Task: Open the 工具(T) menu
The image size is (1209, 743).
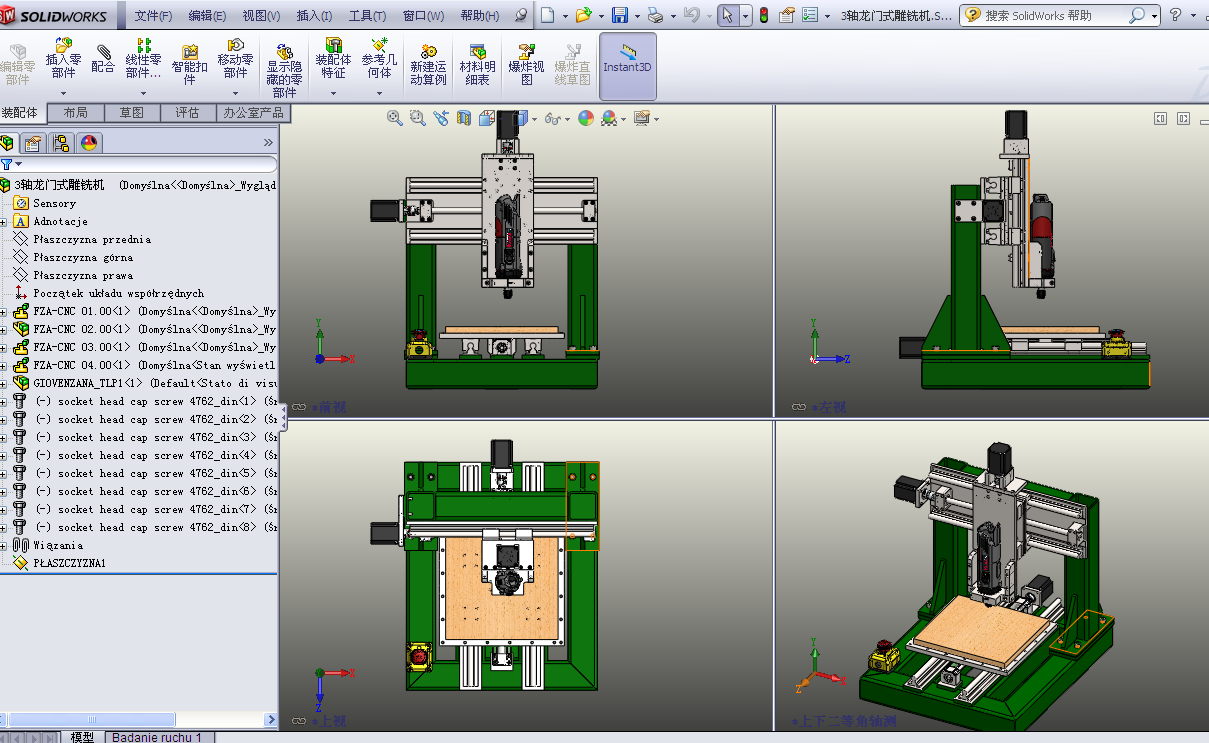Action: [x=367, y=16]
